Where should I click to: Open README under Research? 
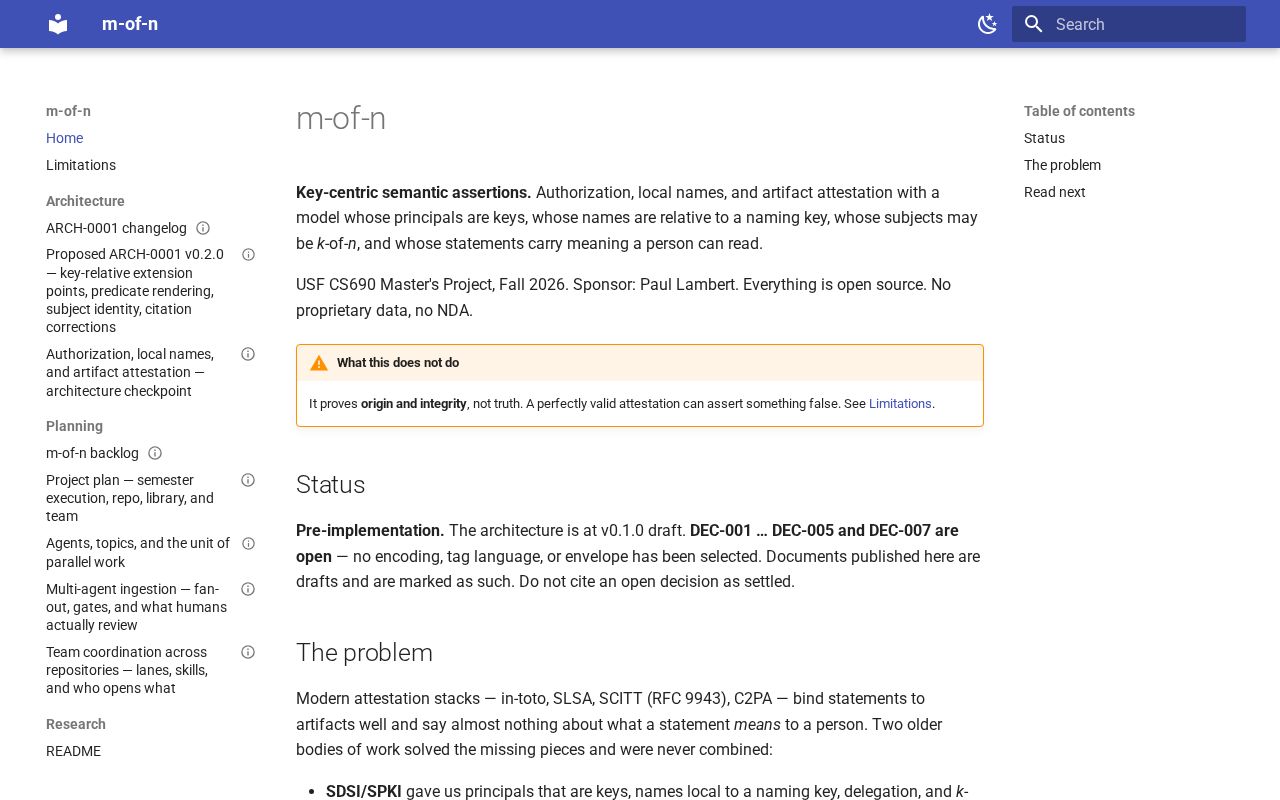coord(73,751)
